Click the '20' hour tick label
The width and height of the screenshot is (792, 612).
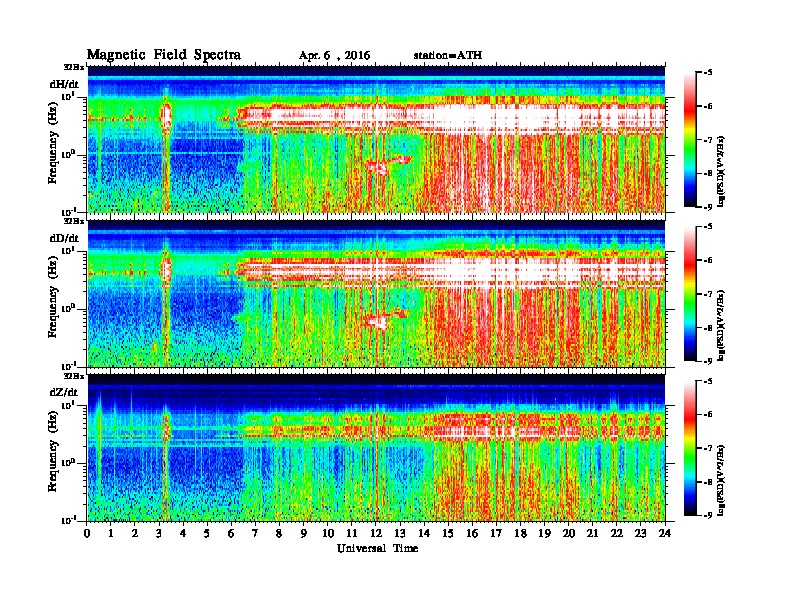tap(569, 534)
